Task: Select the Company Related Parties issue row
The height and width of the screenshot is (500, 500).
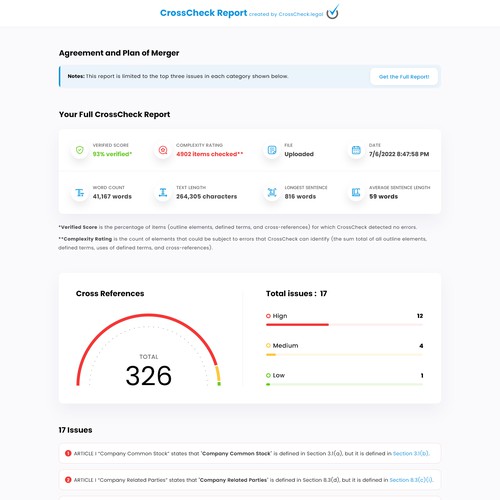Action: [x=250, y=480]
